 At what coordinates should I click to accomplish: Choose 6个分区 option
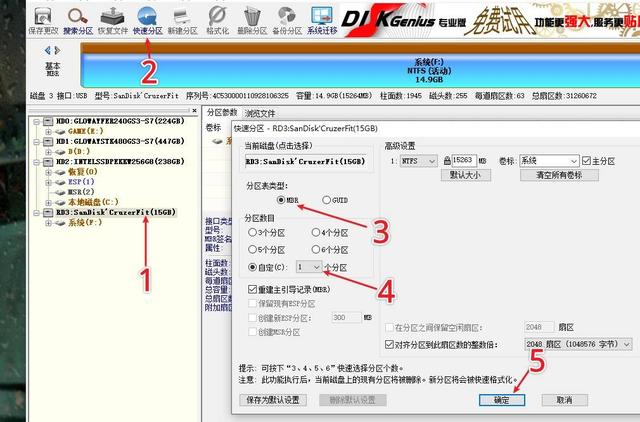click(x=316, y=249)
